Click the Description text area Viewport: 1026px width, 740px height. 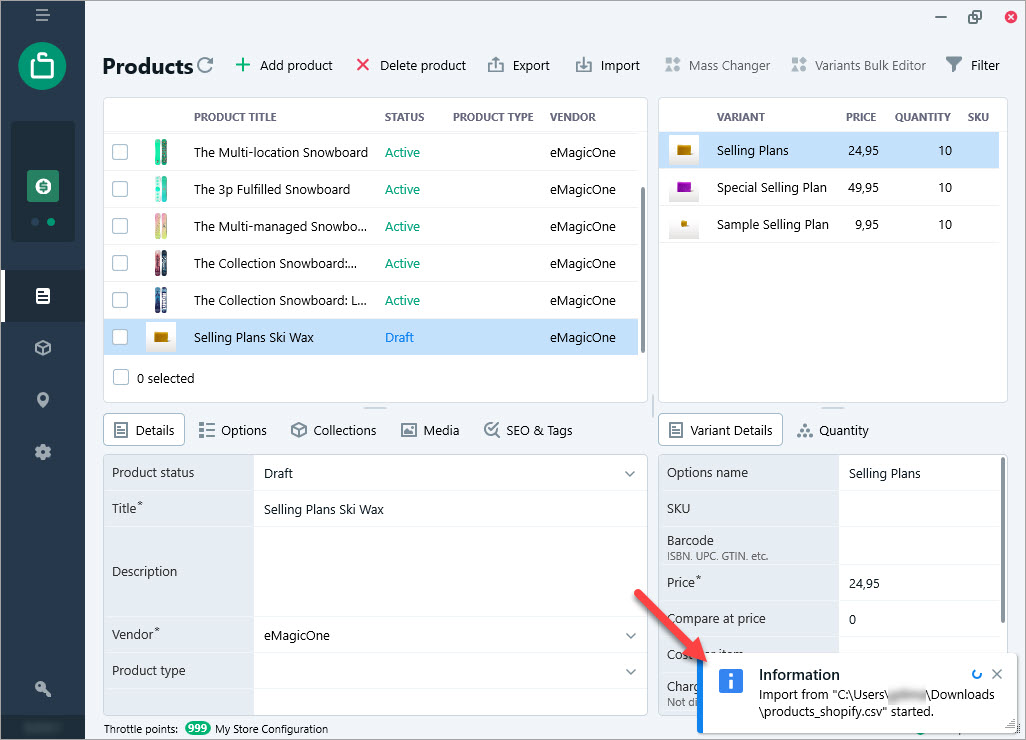tap(450, 572)
